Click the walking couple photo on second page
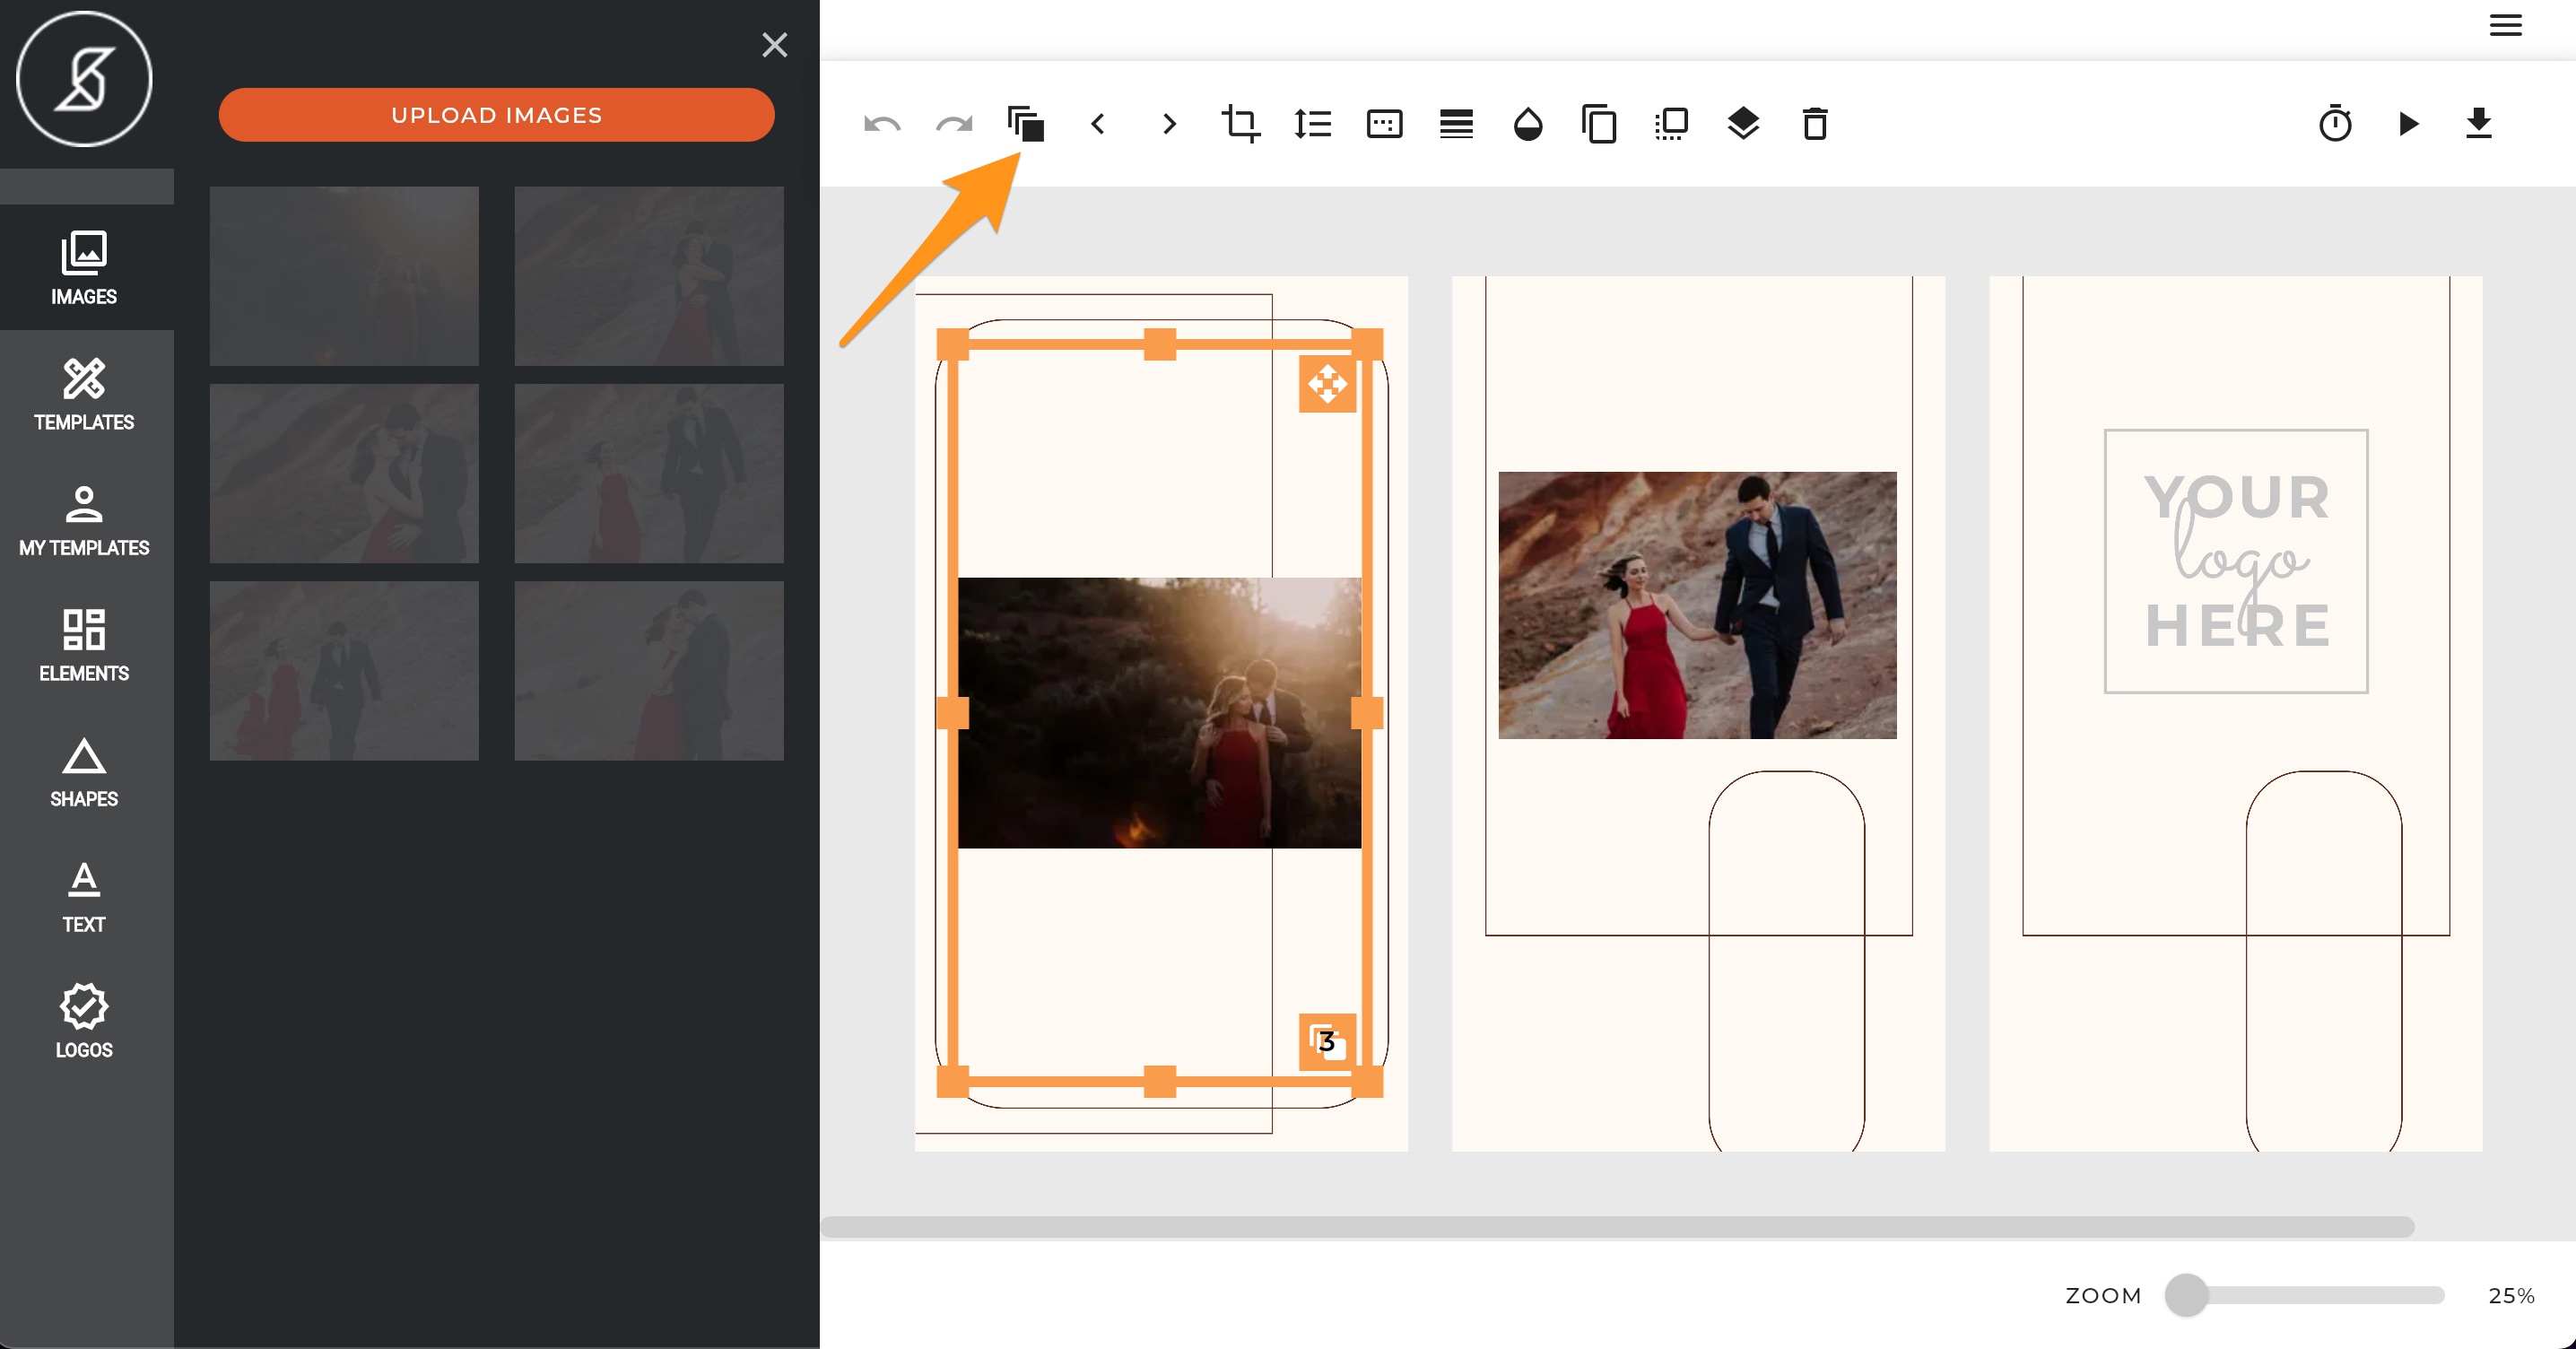Viewport: 2576px width, 1349px height. (1697, 605)
